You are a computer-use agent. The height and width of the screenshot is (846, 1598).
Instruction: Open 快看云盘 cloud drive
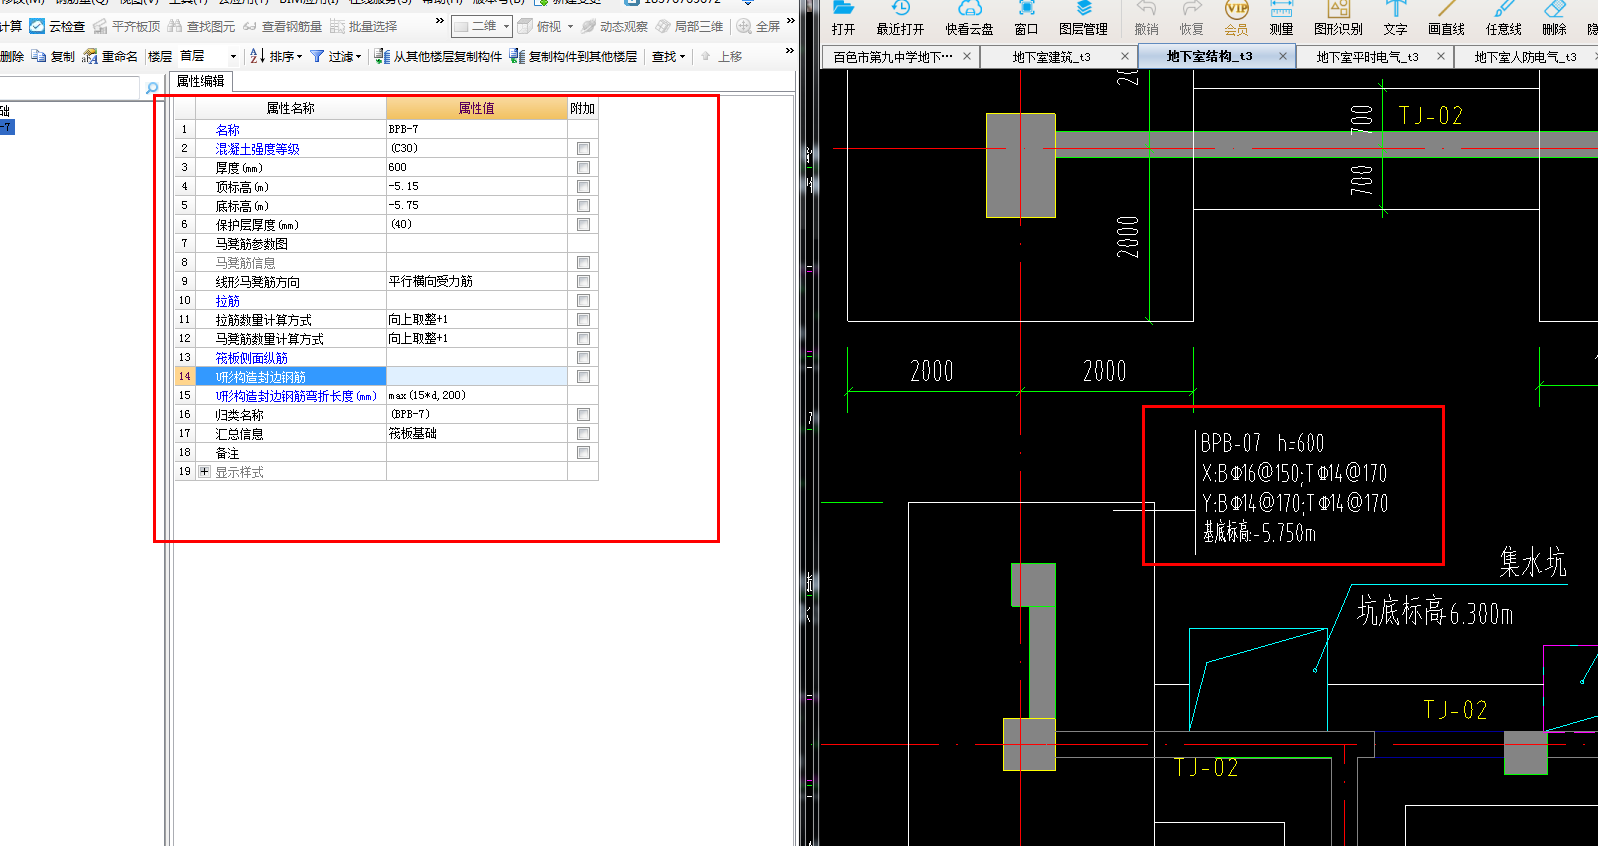(969, 18)
